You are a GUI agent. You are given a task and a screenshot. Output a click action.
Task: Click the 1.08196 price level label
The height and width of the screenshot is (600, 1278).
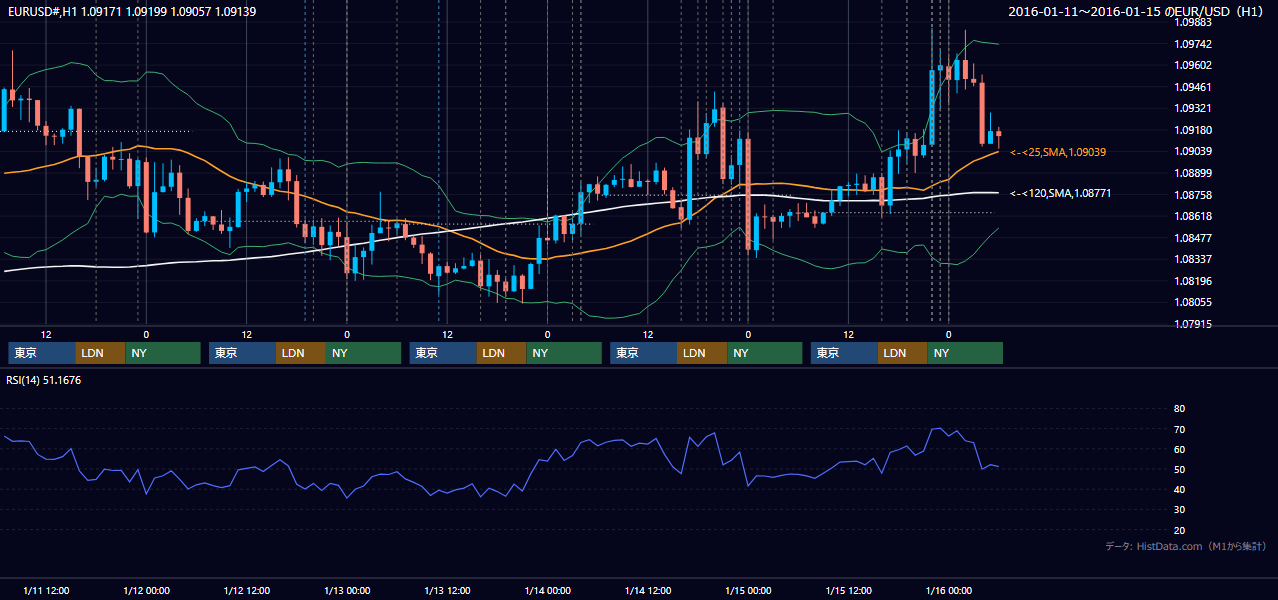tap(1194, 281)
